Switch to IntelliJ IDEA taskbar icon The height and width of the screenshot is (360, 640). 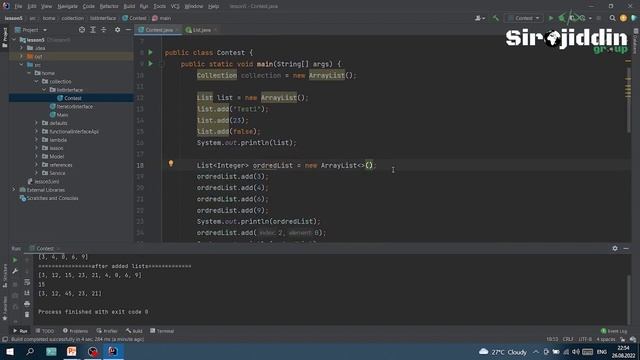coord(113,351)
